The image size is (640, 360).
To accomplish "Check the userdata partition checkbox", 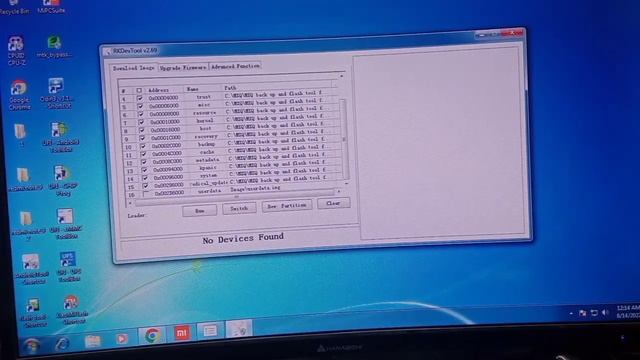I will [x=146, y=193].
